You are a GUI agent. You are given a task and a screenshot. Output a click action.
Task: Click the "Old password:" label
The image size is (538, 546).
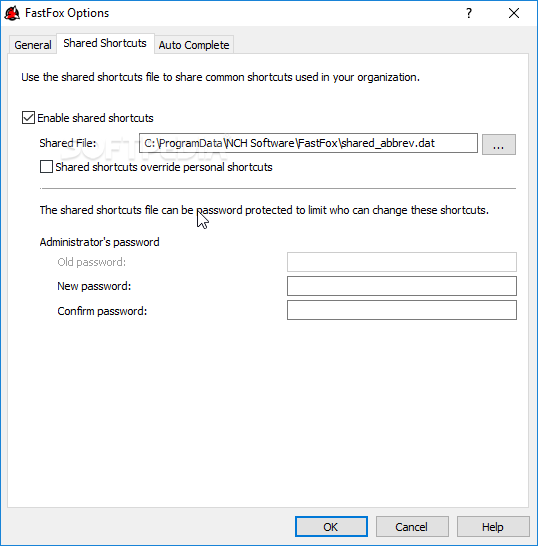(92, 262)
